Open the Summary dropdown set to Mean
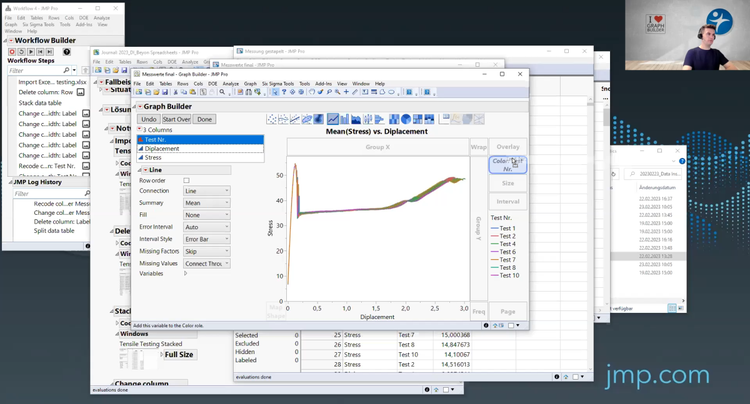 coord(206,203)
